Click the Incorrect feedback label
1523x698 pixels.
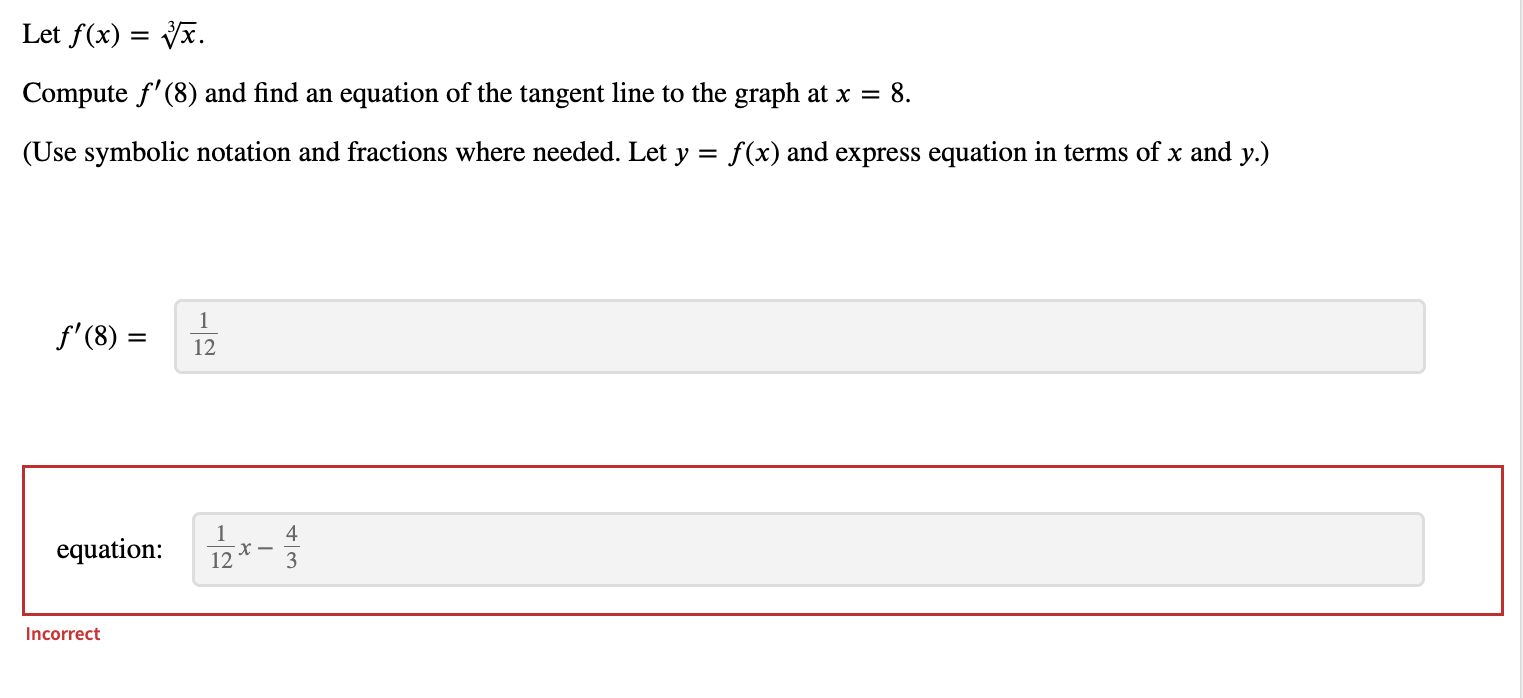(62, 633)
